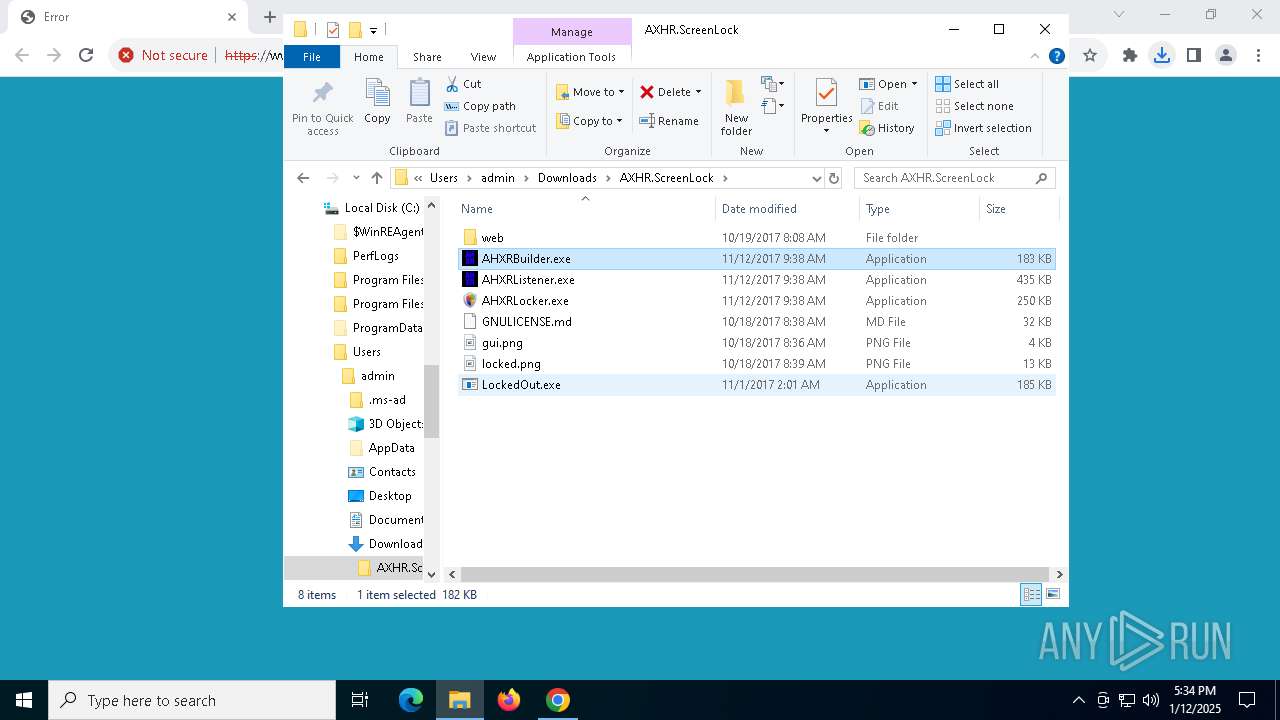The width and height of the screenshot is (1280, 720).
Task: Open file History from the ribbon
Action: 886,128
